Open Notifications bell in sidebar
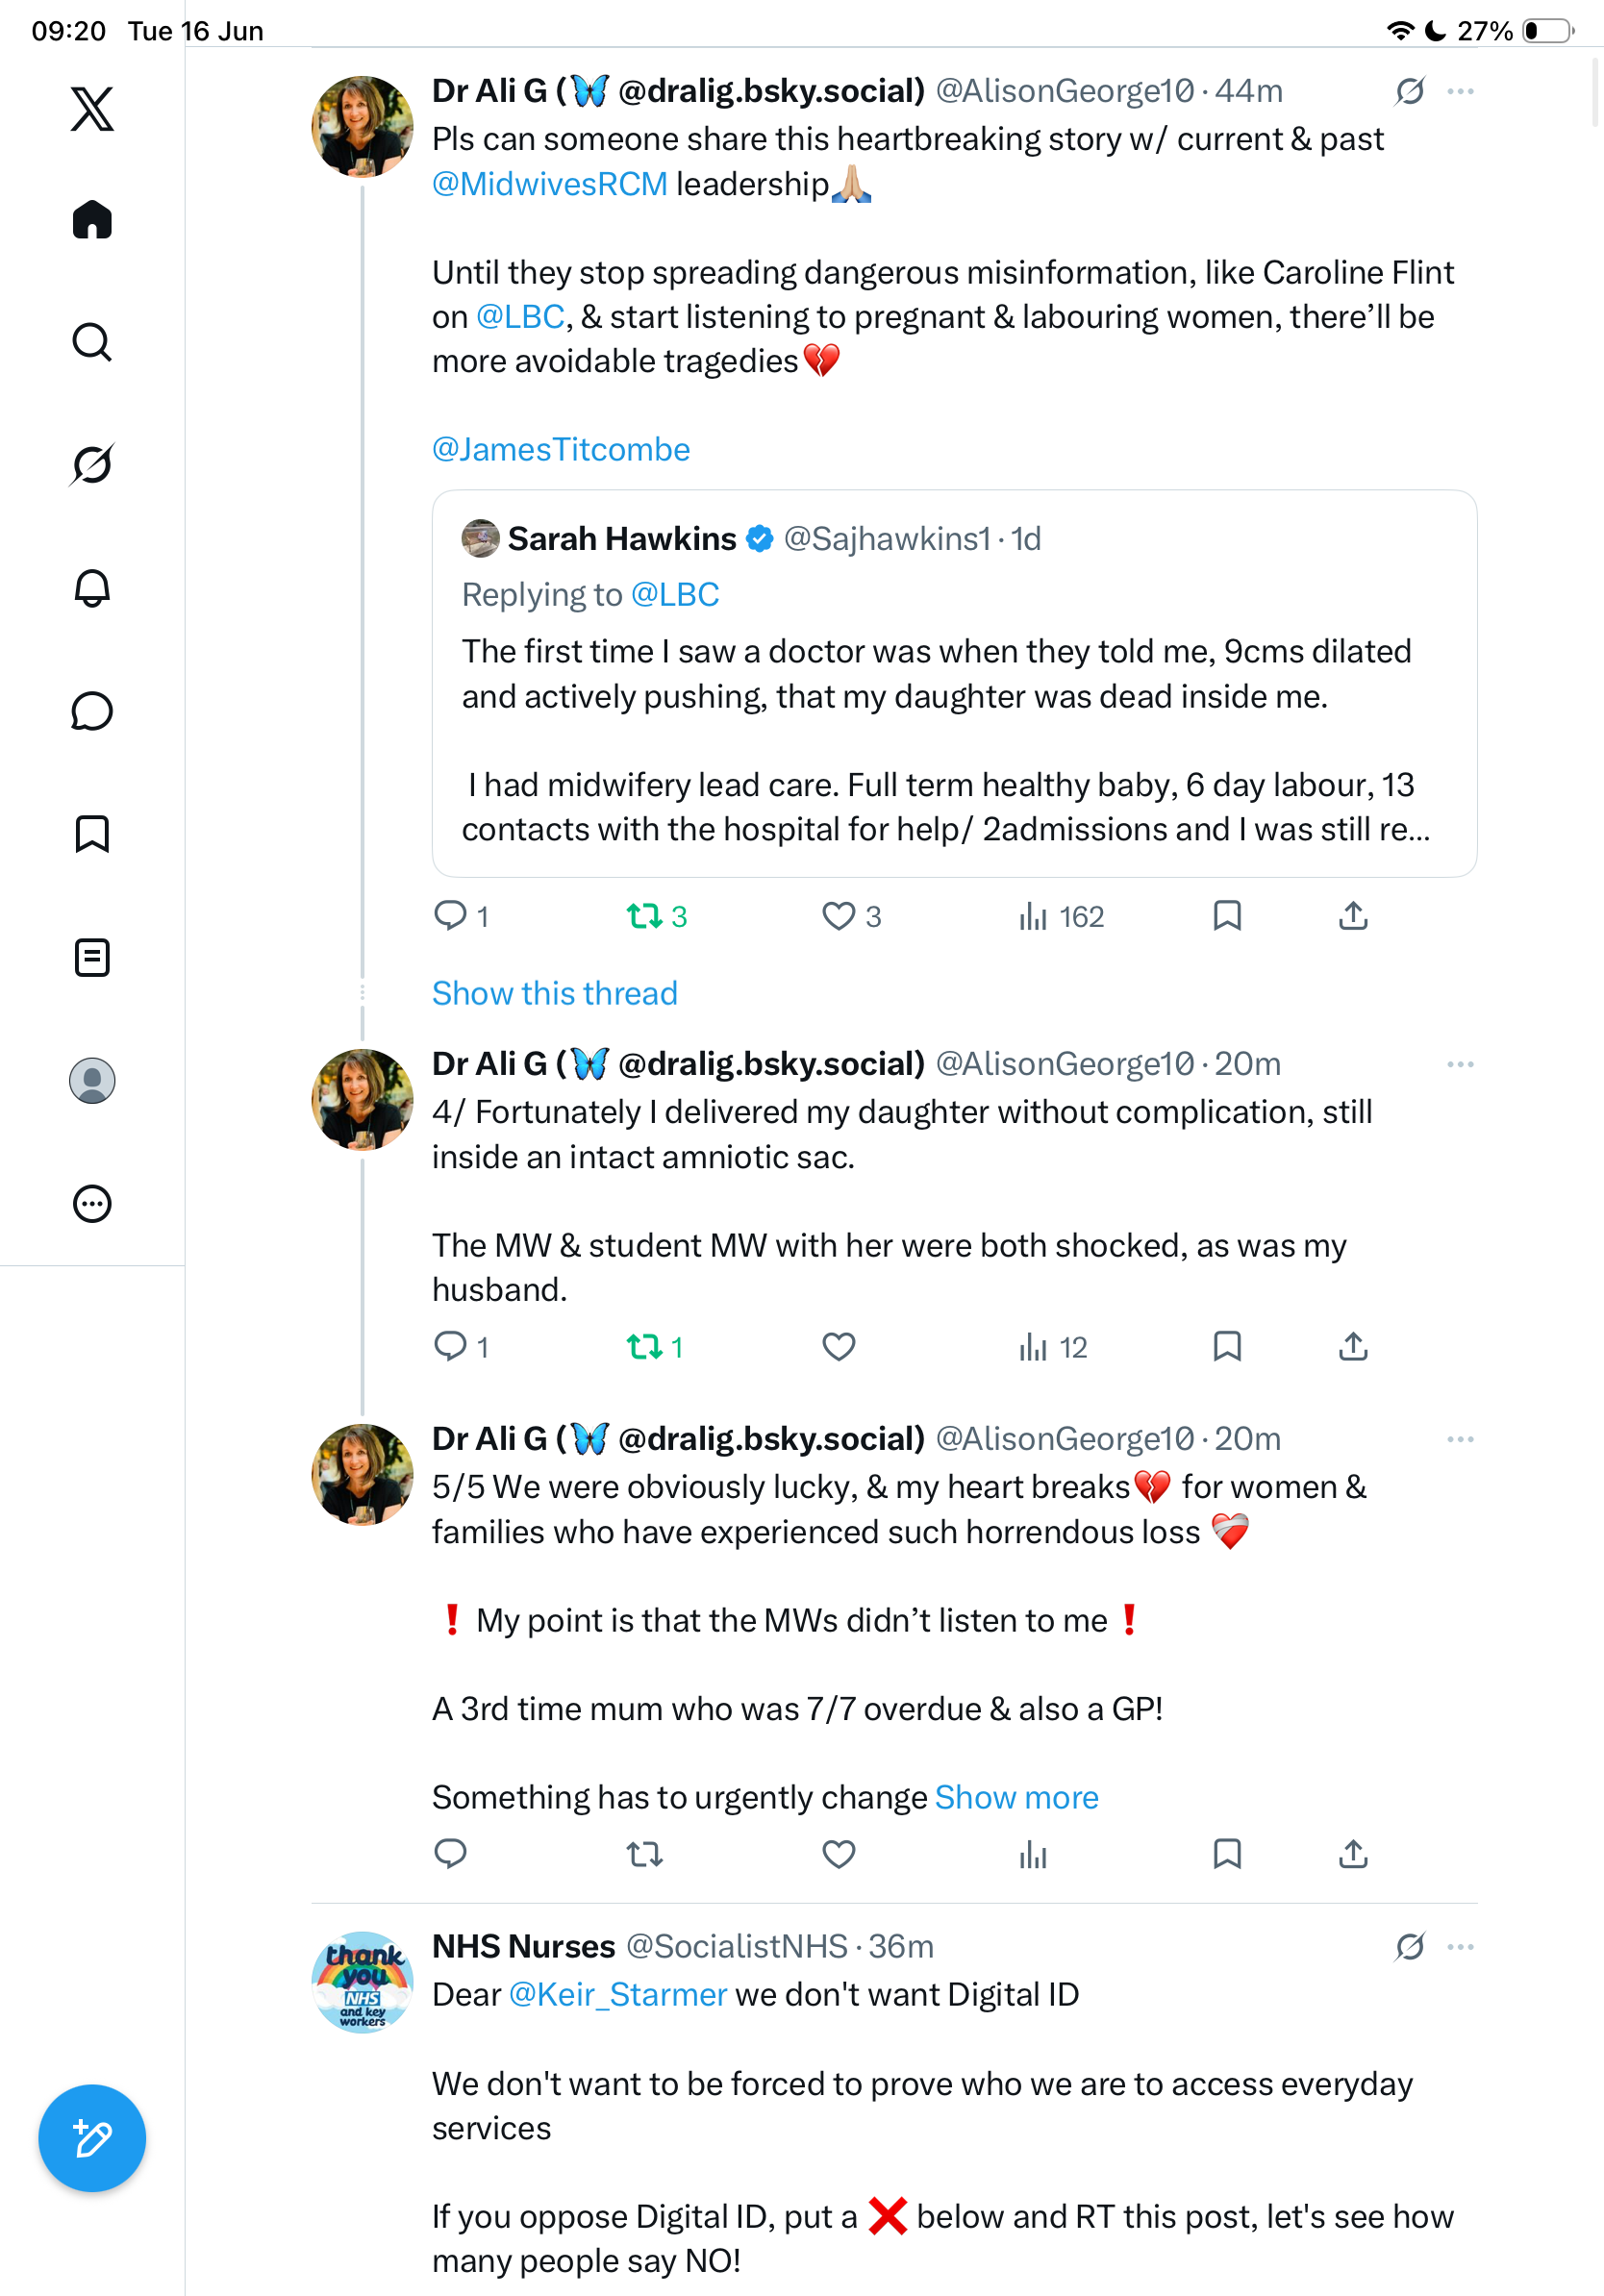Screen dimensions: 1604x2296 92,588
